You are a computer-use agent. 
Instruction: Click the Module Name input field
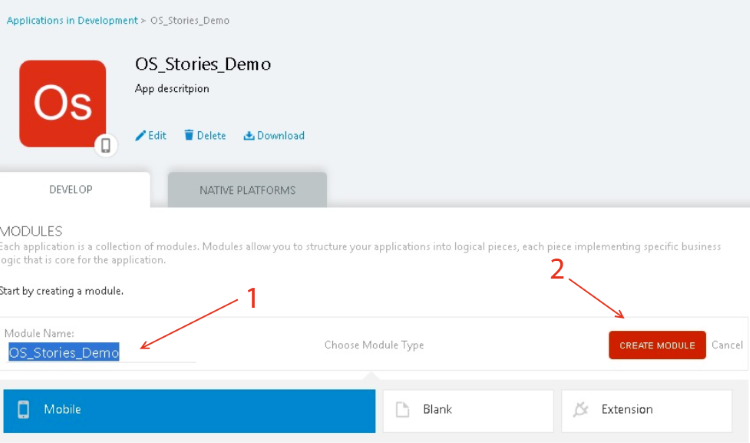tap(100, 352)
